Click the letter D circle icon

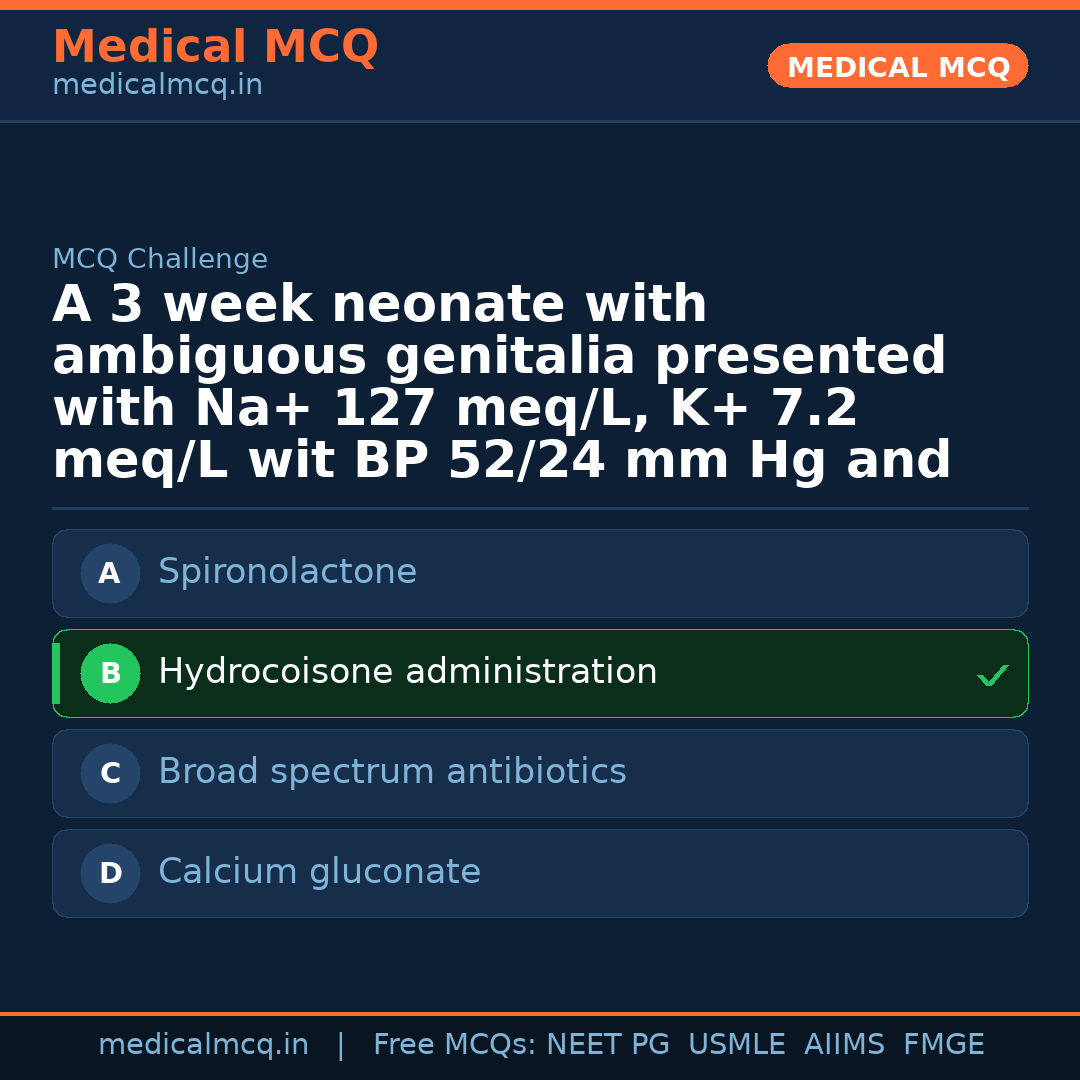click(110, 874)
